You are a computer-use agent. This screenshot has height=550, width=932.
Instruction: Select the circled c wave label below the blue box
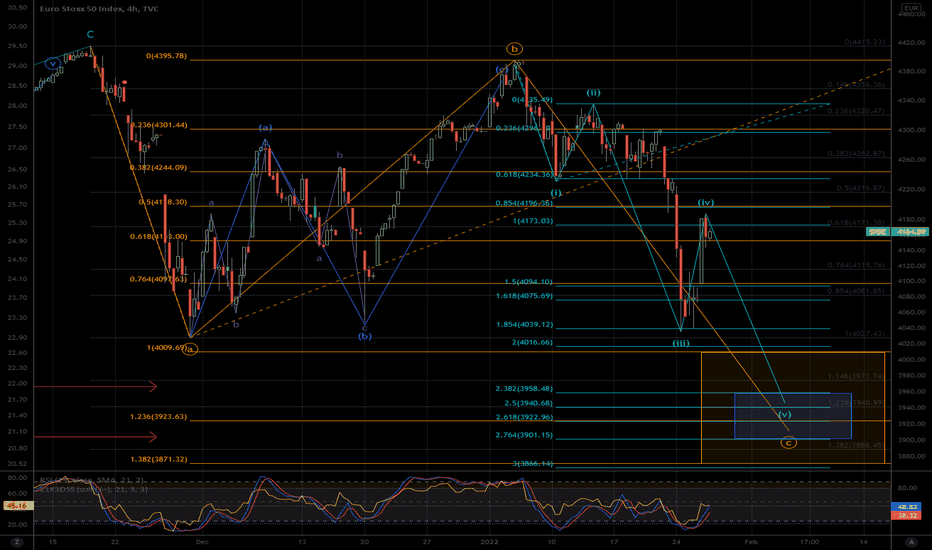(x=788, y=442)
